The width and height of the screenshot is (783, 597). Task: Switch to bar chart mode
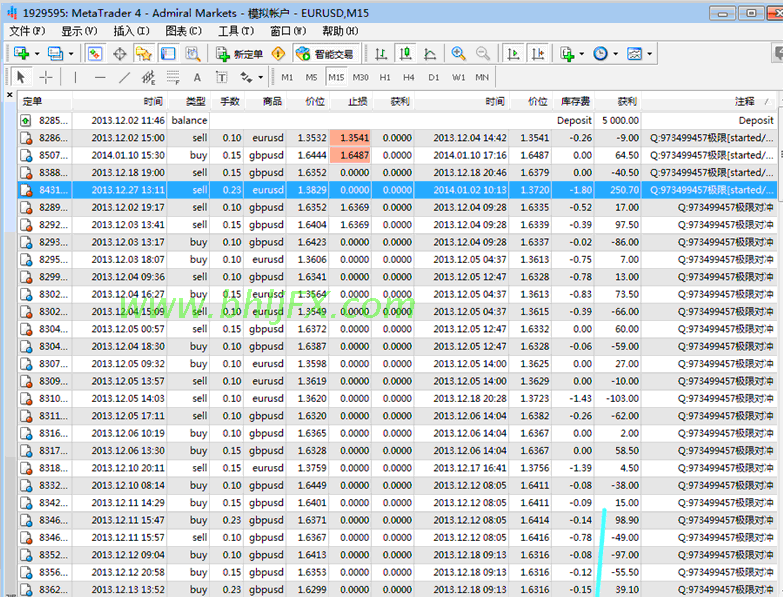[x=381, y=53]
